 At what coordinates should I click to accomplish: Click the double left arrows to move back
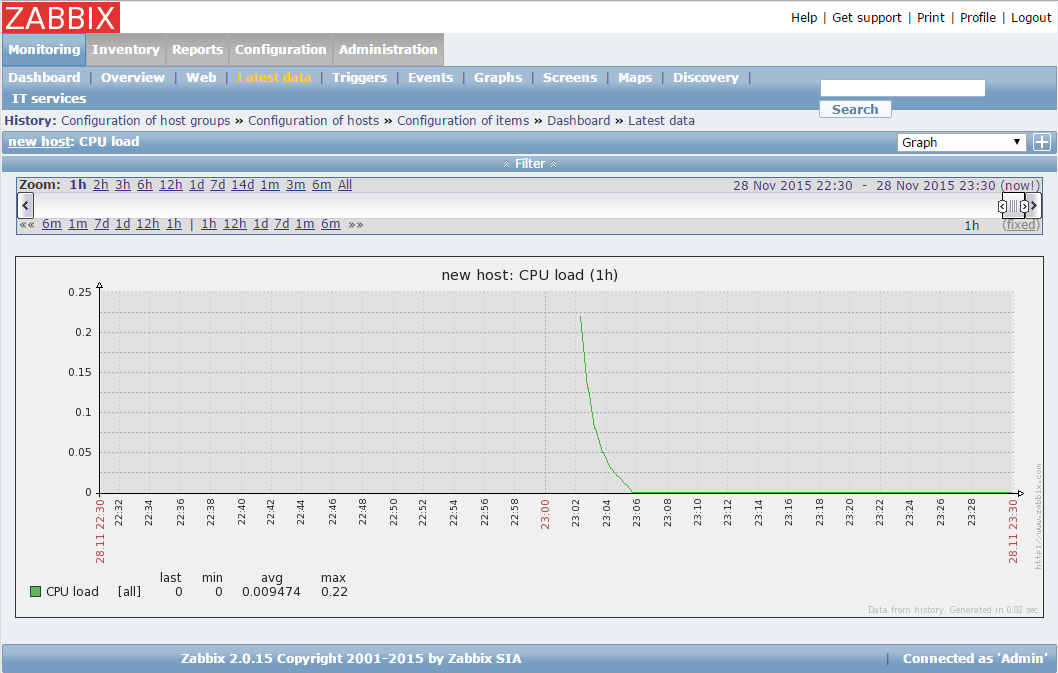27,224
